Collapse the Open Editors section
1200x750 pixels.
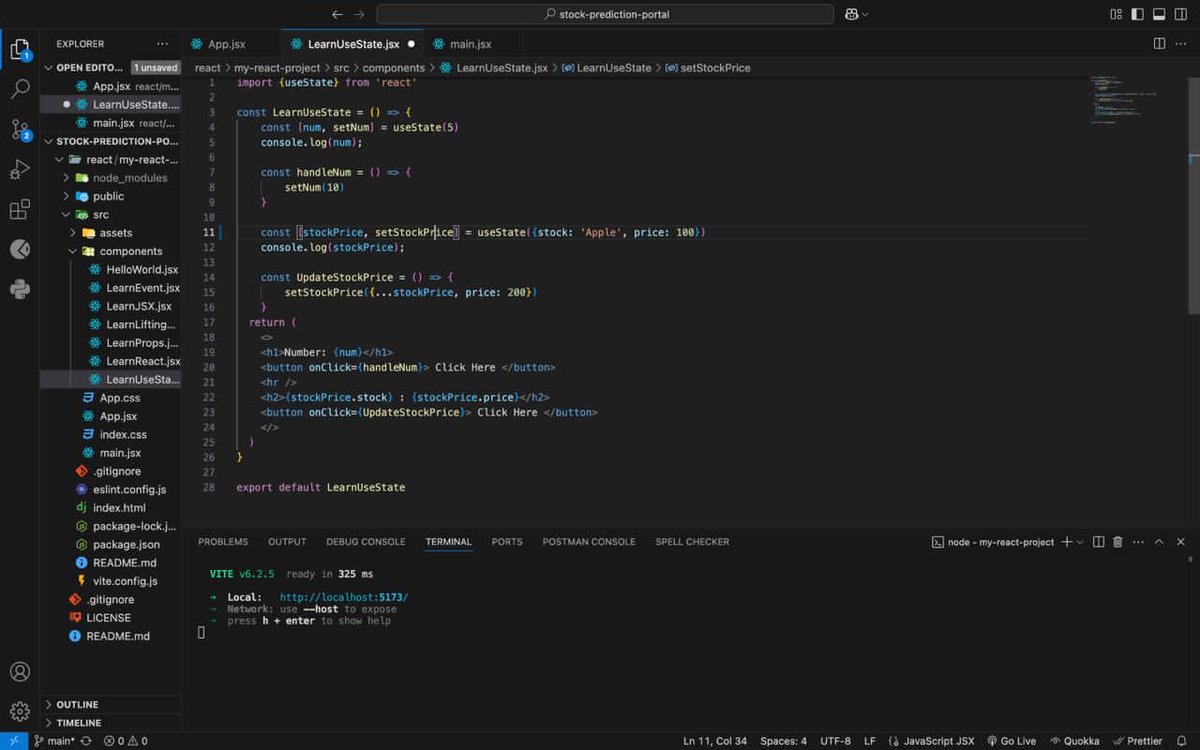(49, 68)
